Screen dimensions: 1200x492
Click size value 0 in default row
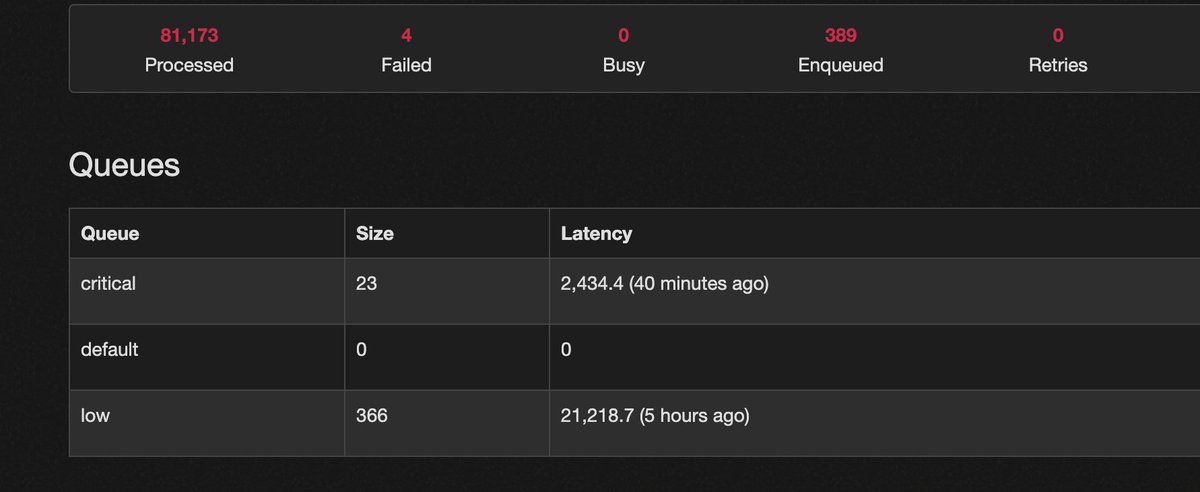tap(361, 350)
